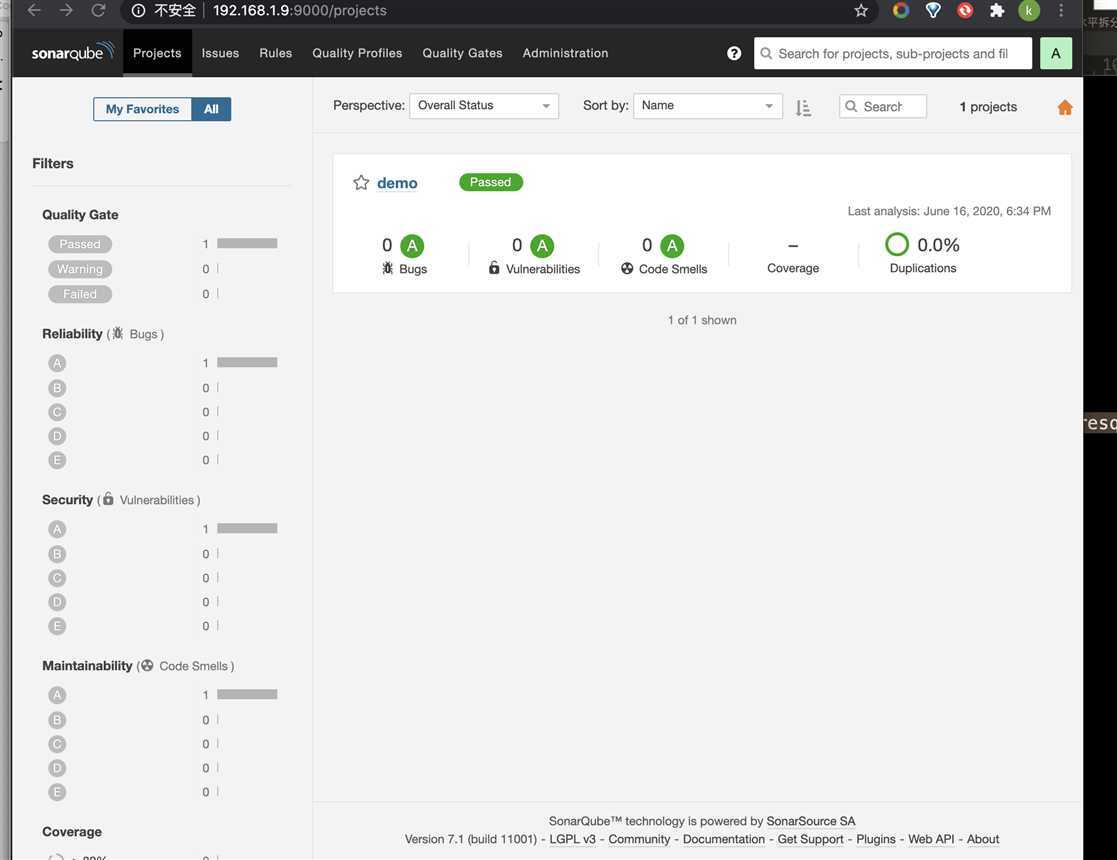Click the green k profile avatar in browser

(1029, 10)
